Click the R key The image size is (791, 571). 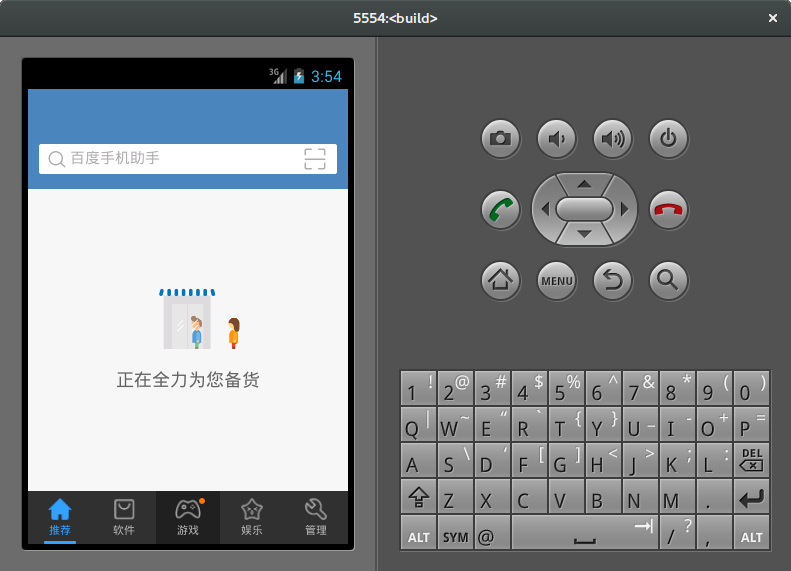pyautogui.click(x=530, y=425)
